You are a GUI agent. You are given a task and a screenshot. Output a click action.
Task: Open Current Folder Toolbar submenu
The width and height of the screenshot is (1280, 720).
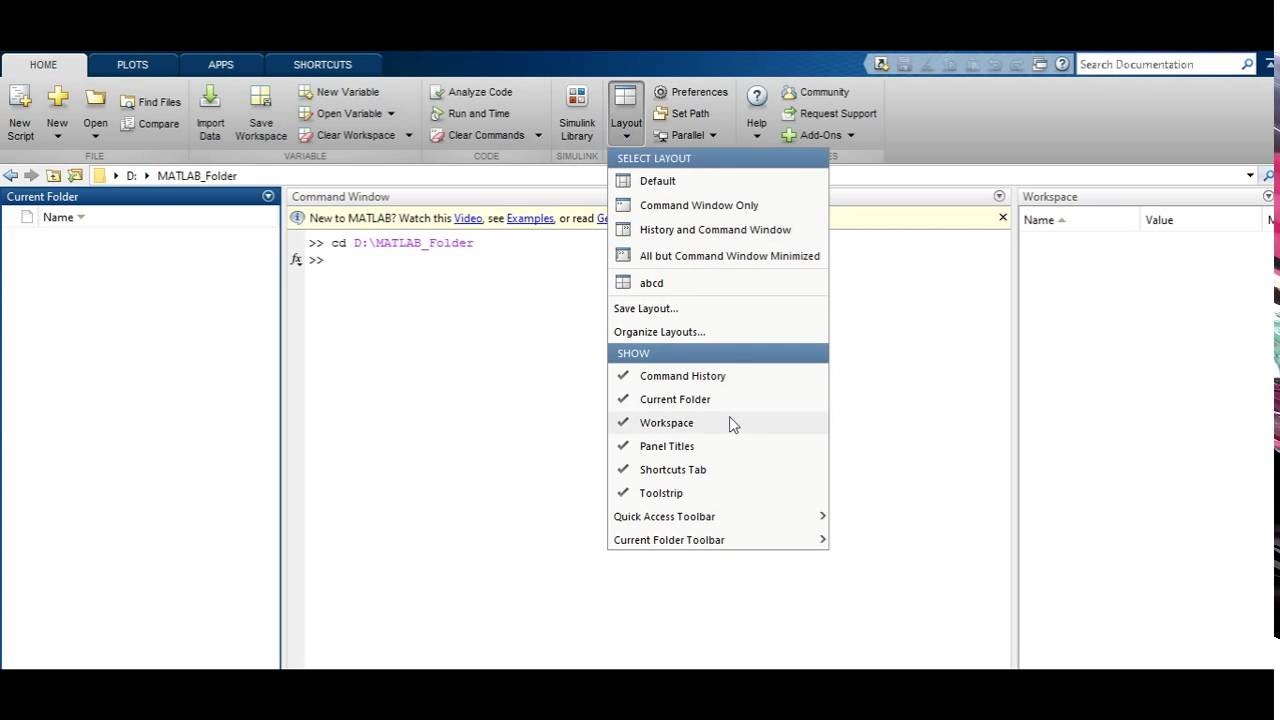click(x=718, y=540)
